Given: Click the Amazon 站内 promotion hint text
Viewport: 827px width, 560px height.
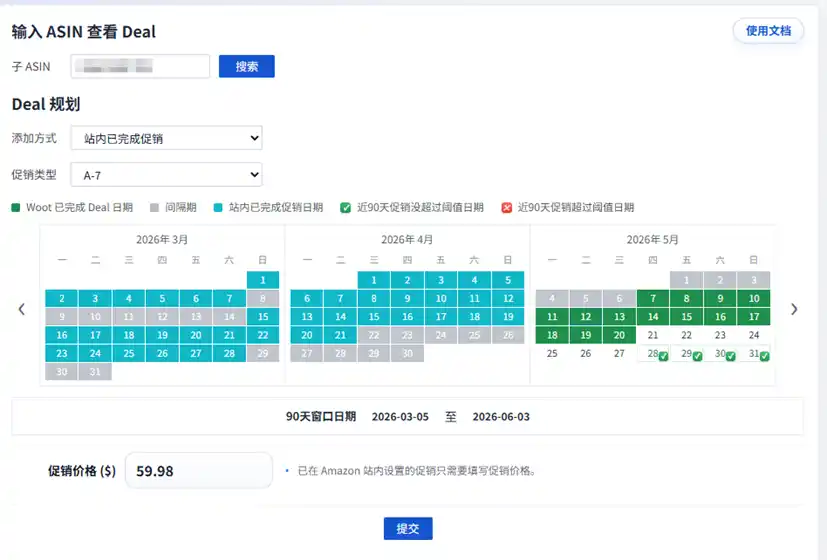Looking at the screenshot, I should (417, 470).
